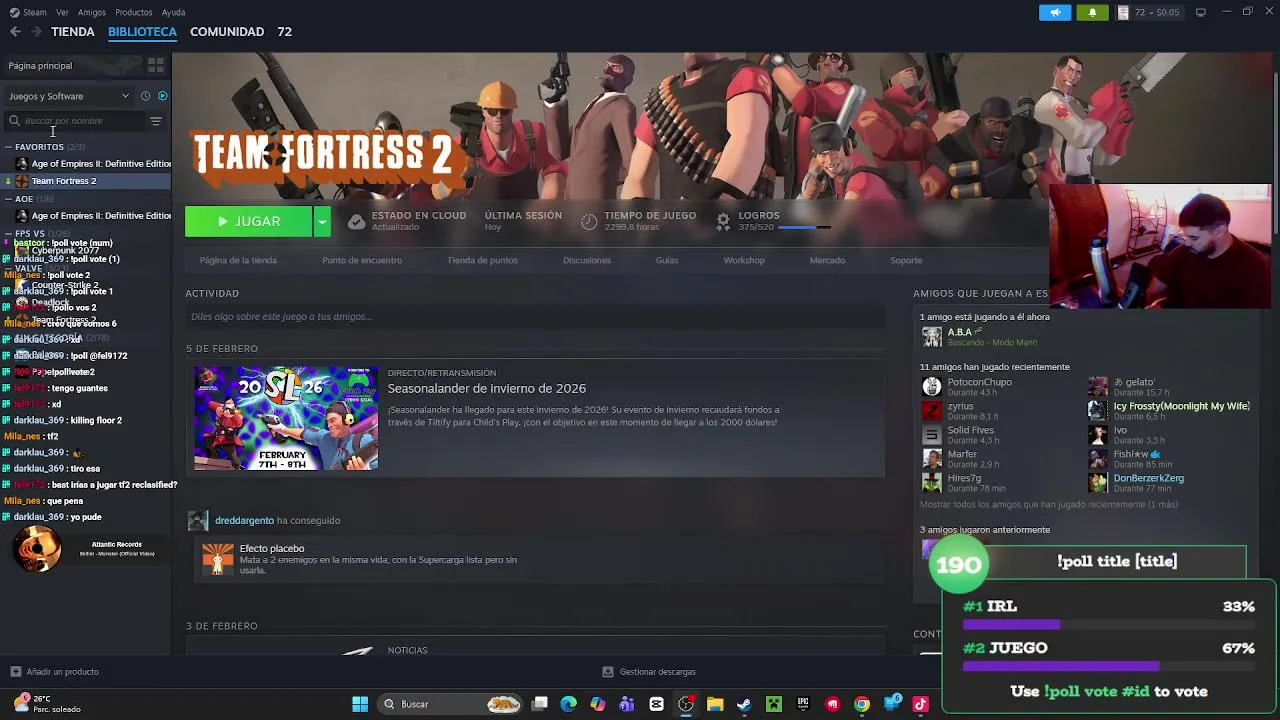Switch to the COMUNIDAD tab

pos(227,32)
